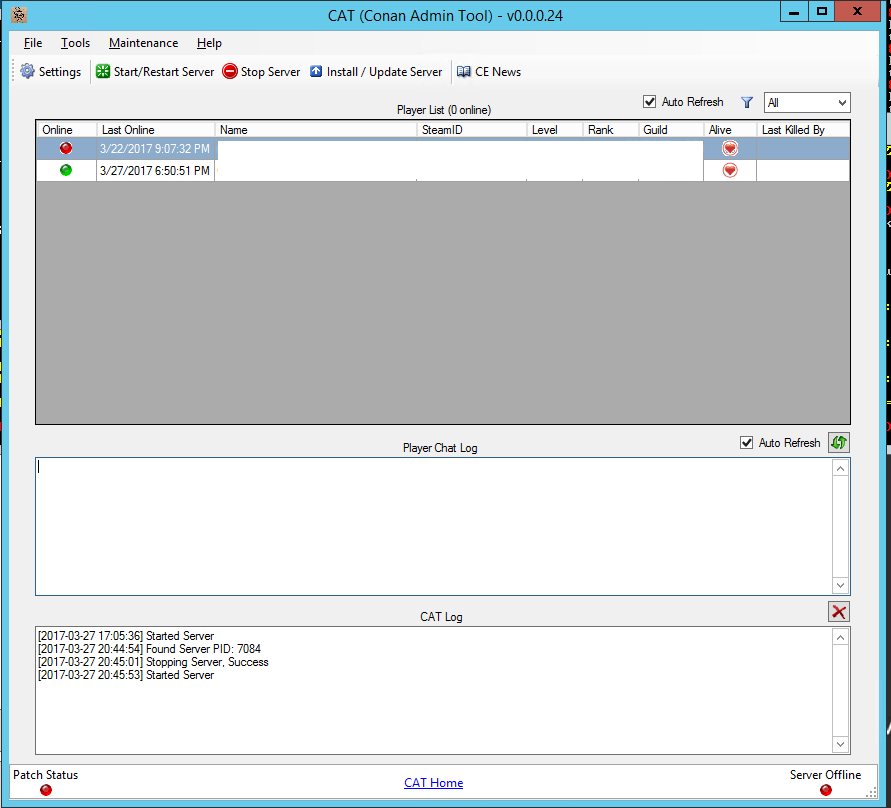Open CE News from toolbar
The image size is (891, 808).
click(x=489, y=72)
